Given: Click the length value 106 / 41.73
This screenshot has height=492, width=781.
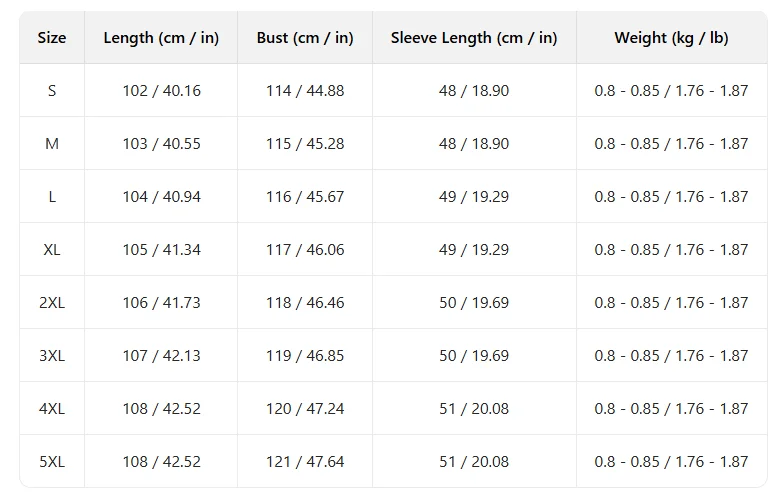Looking at the screenshot, I should point(161,303).
